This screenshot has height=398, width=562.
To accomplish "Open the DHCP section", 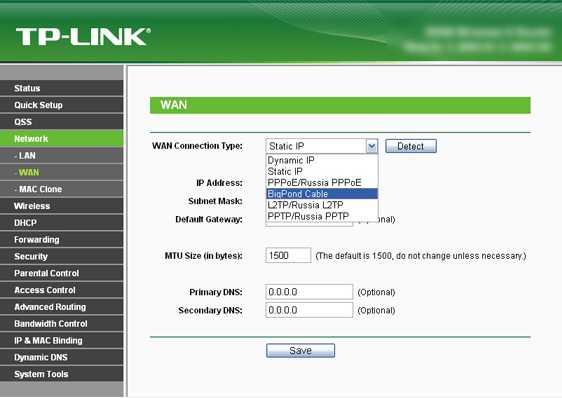I will click(x=61, y=223).
